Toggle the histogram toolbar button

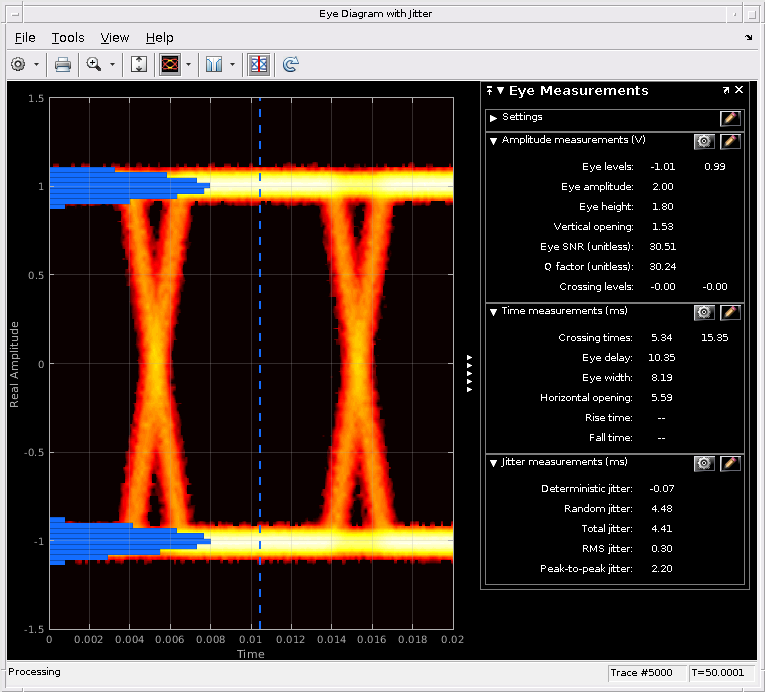[x=213, y=64]
